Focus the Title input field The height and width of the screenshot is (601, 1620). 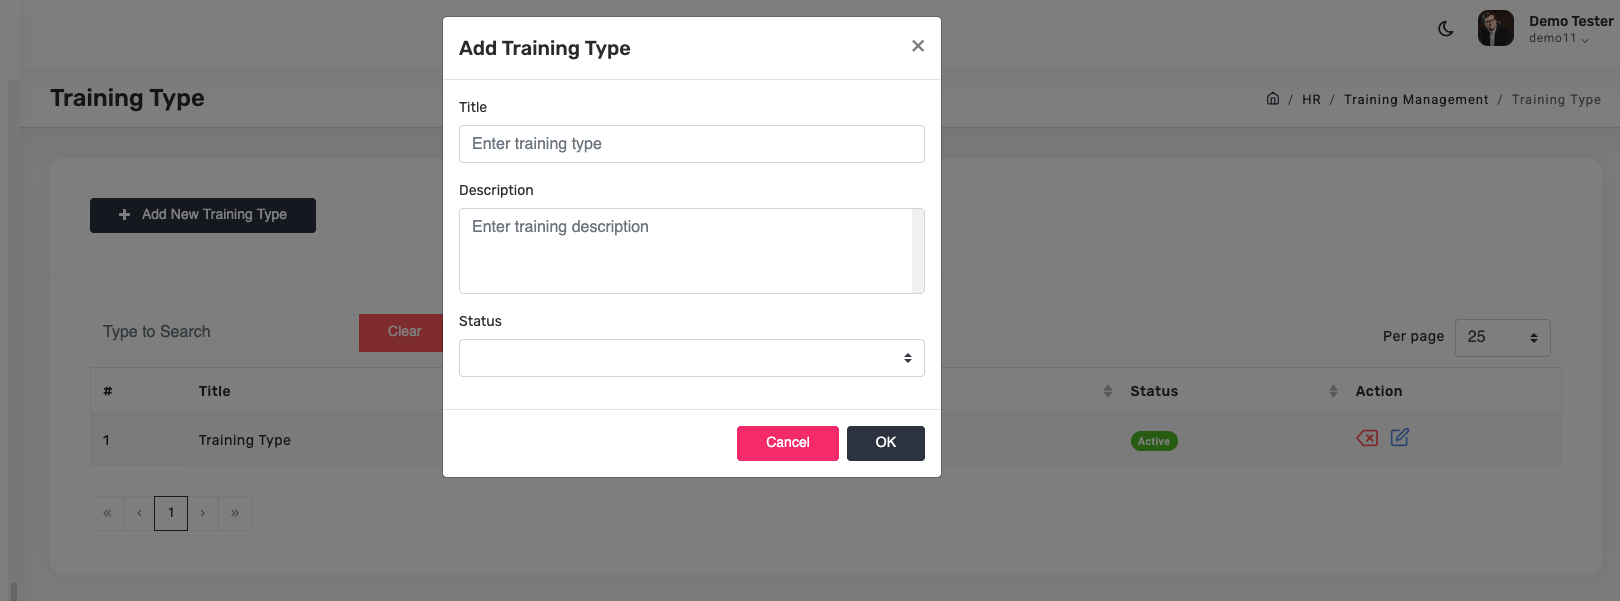pyautogui.click(x=692, y=144)
